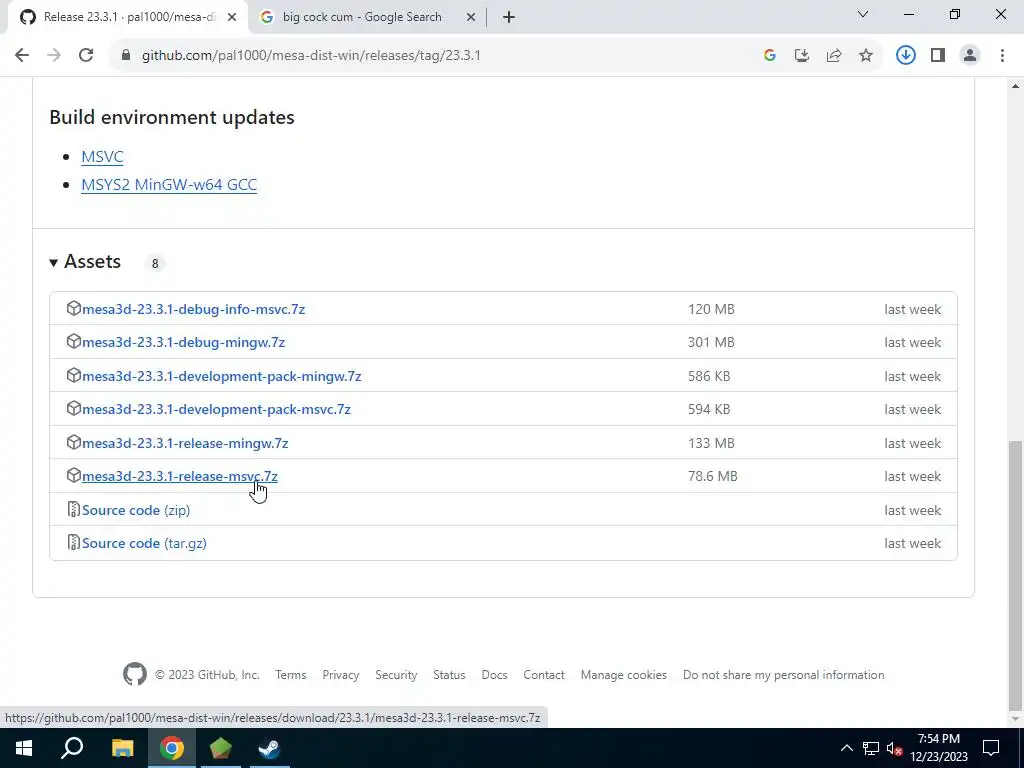Click package icon of debug-info-msvc asset
Image resolution: width=1024 pixels, height=768 pixels.
coord(74,308)
